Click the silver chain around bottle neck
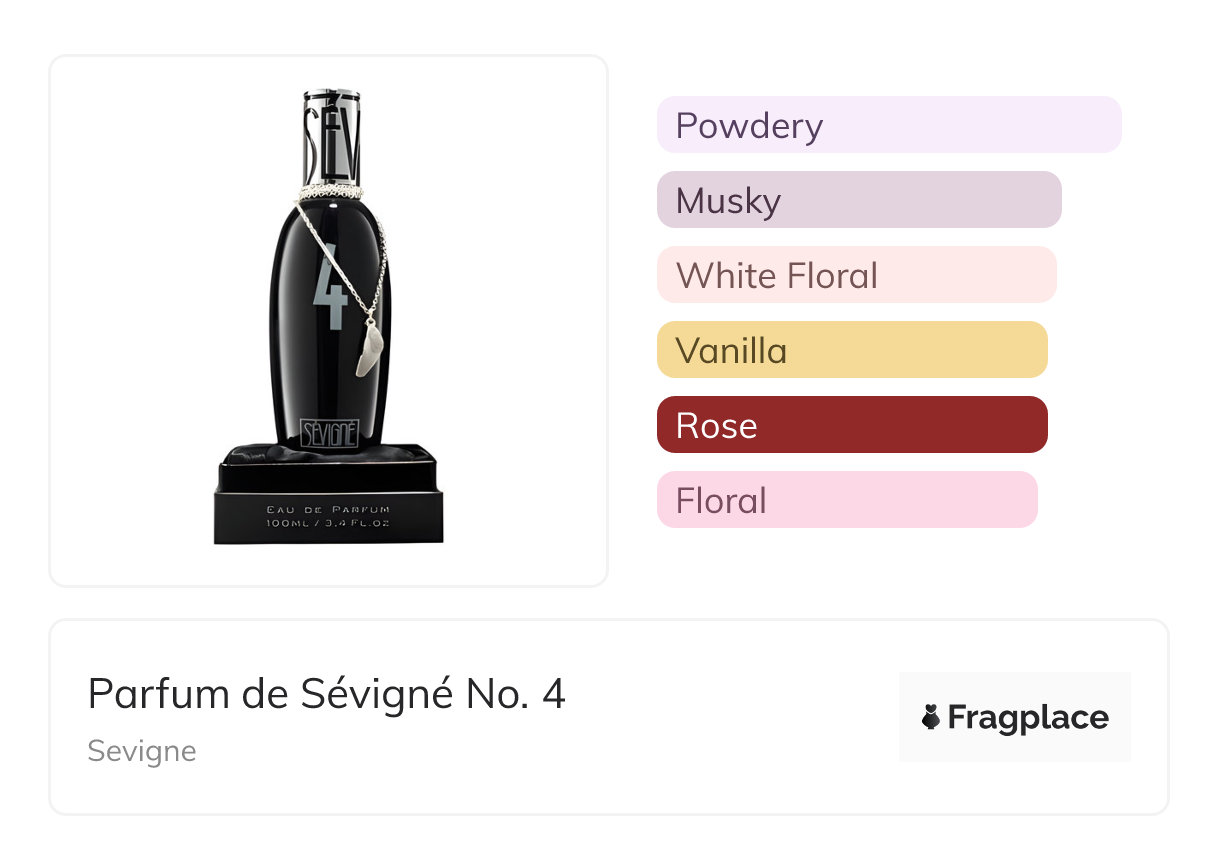The image size is (1218, 864). click(x=330, y=190)
